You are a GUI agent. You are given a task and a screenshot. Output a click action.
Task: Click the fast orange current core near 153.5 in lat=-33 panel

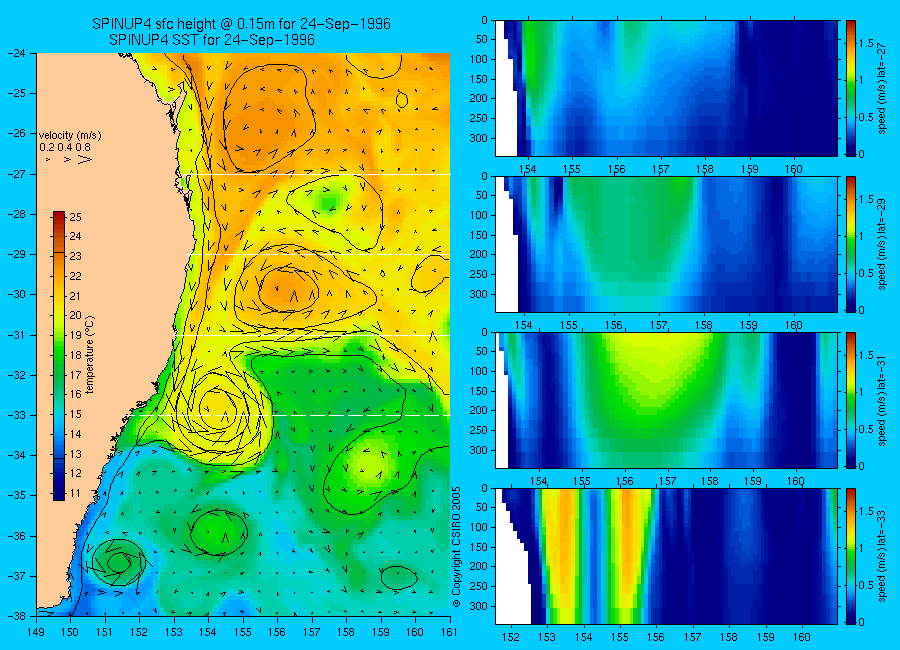[x=565, y=551]
